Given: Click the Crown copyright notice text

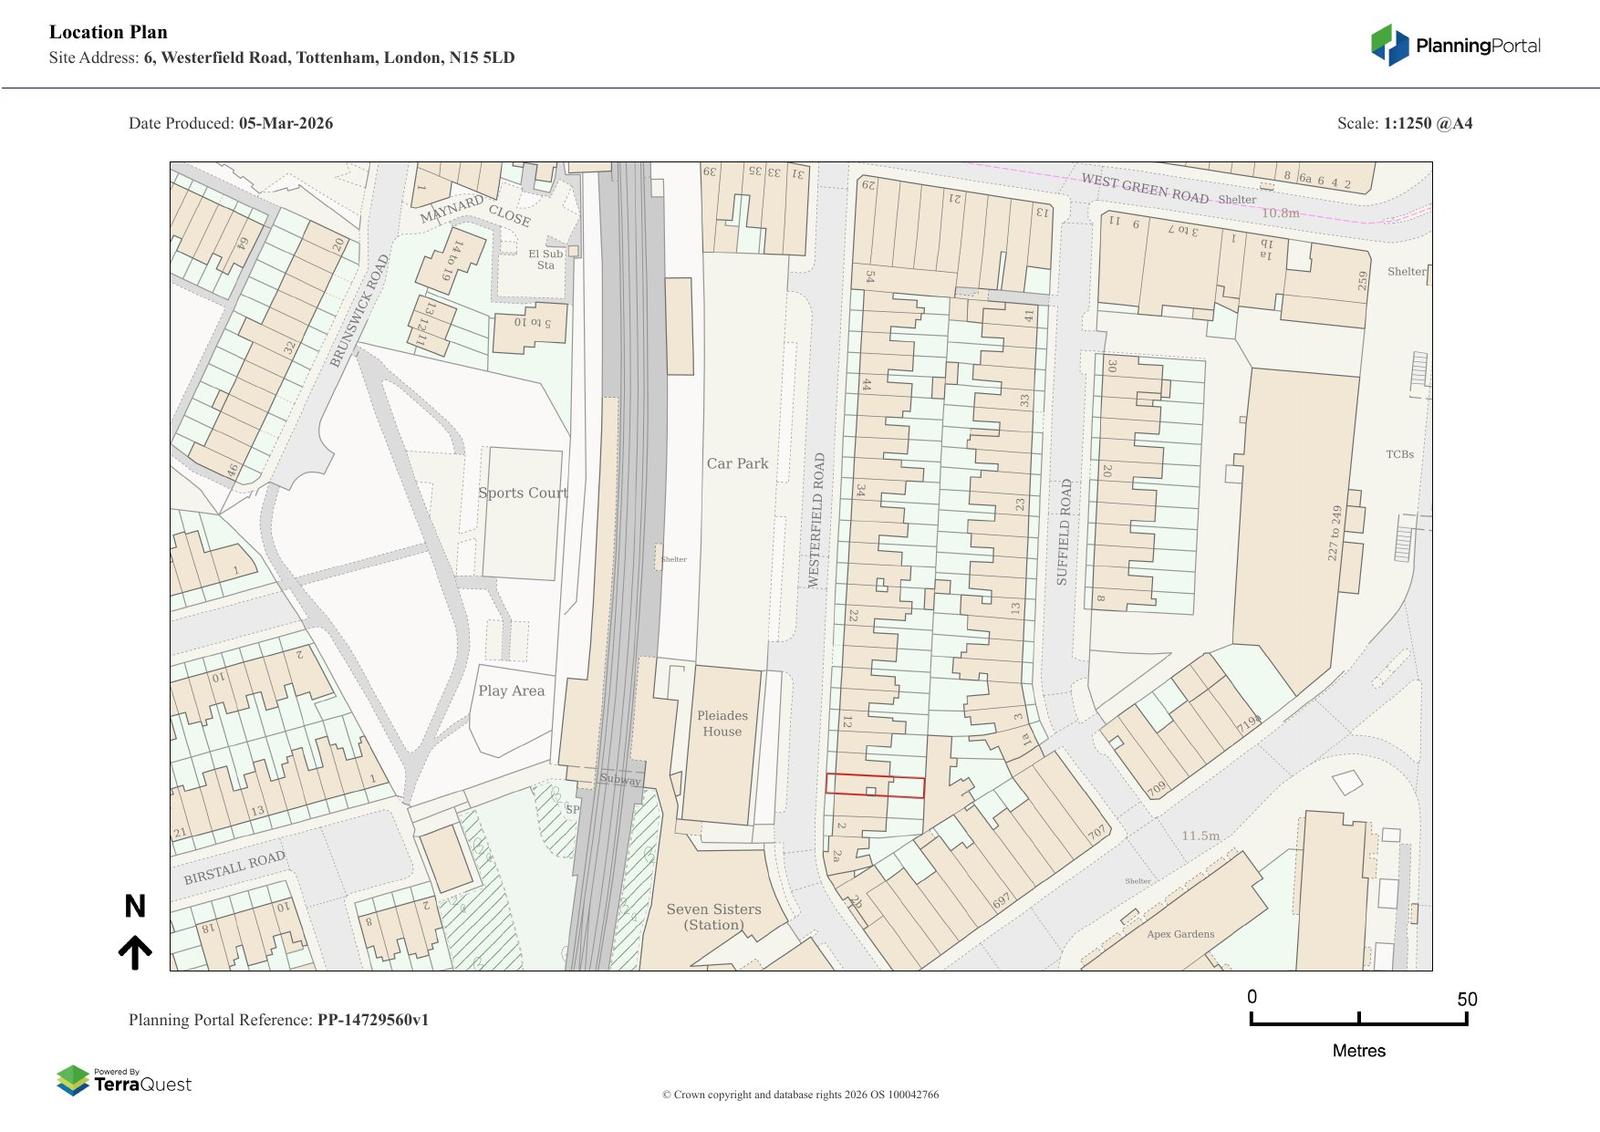Looking at the screenshot, I should pyautogui.click(x=800, y=1094).
